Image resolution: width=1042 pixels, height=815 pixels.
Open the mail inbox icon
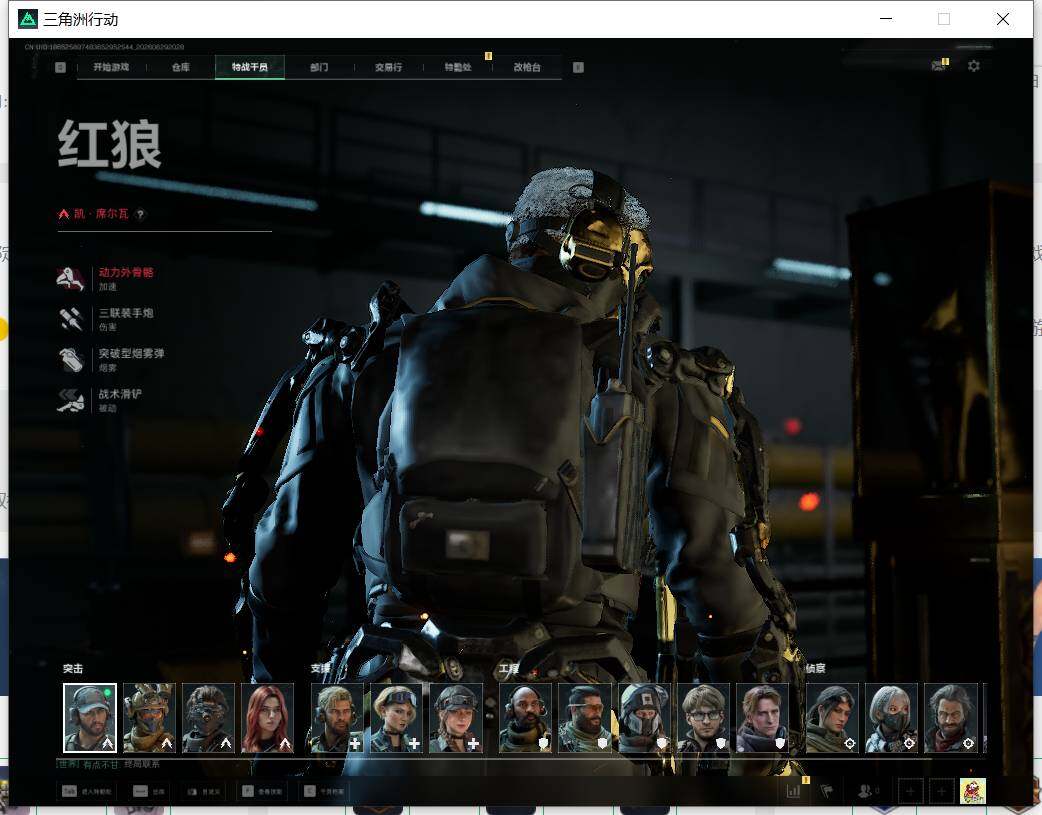939,65
